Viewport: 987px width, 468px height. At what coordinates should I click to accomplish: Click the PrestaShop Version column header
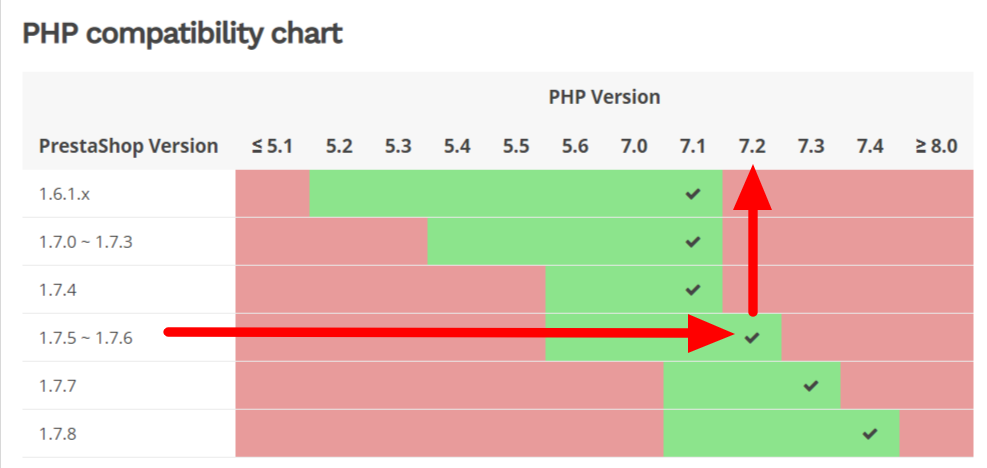point(128,147)
